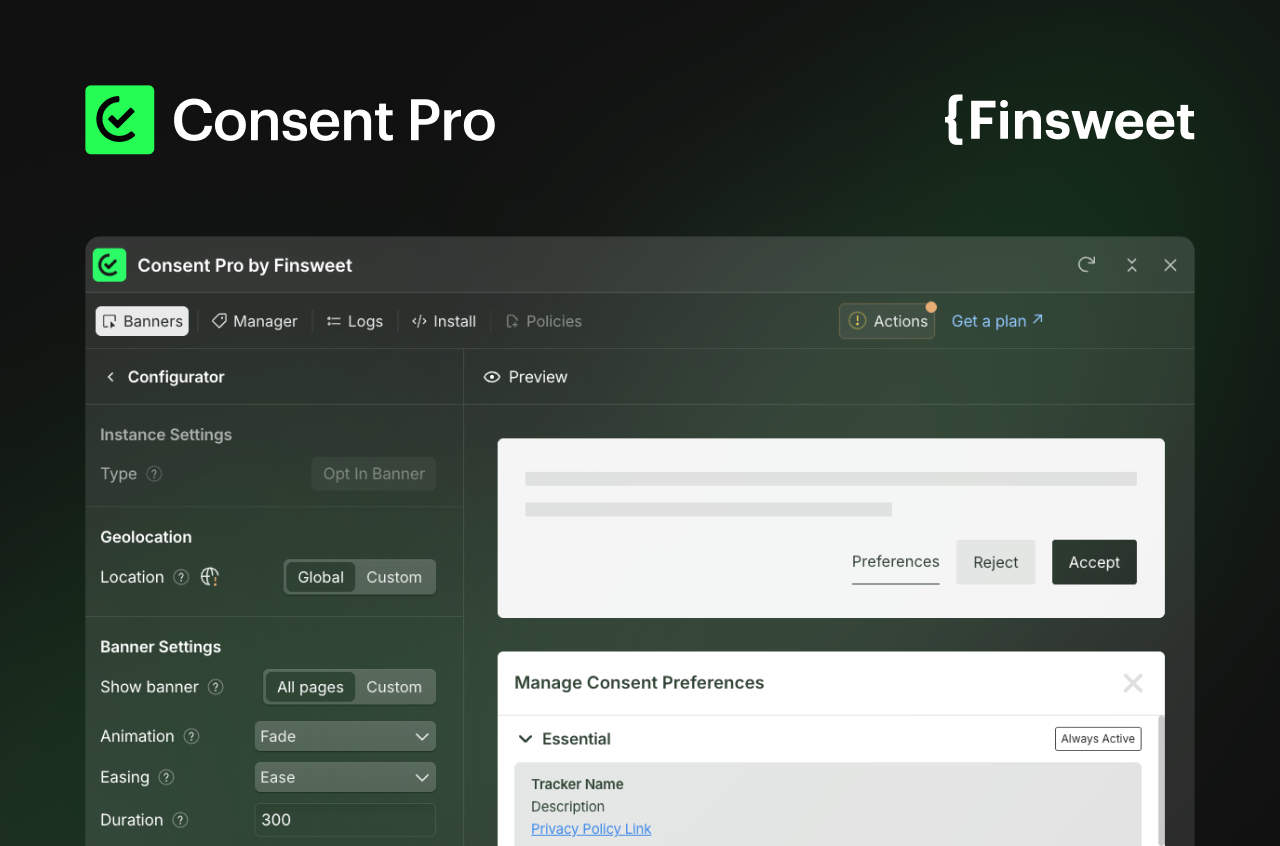Click the Geolocation heading
Viewport: 1280px width, 846px height.
[146, 537]
